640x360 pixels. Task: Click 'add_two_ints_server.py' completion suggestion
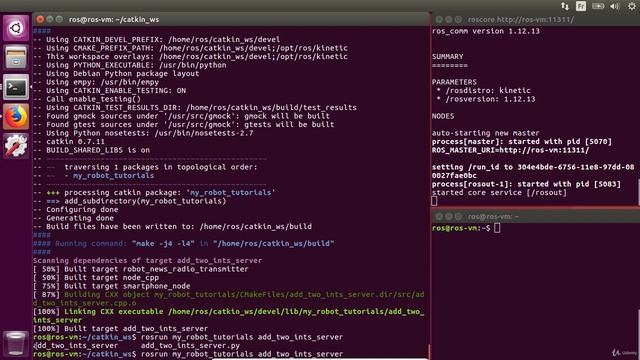pos(190,345)
